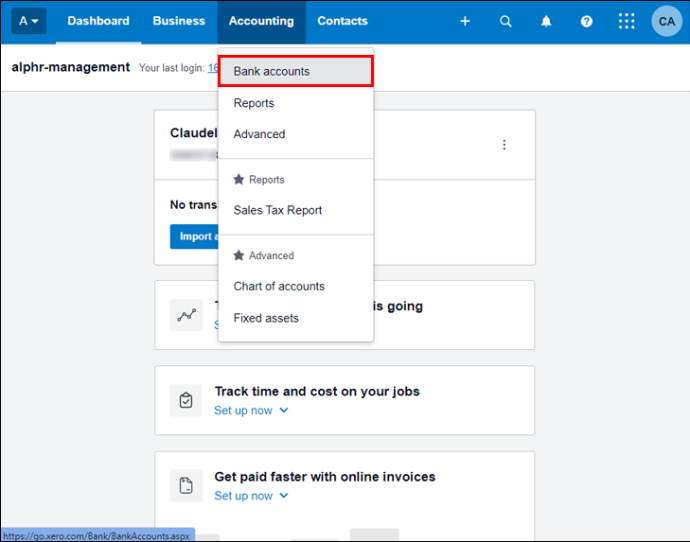Click the blue Import button
690x542 pixels.
(x=194, y=237)
